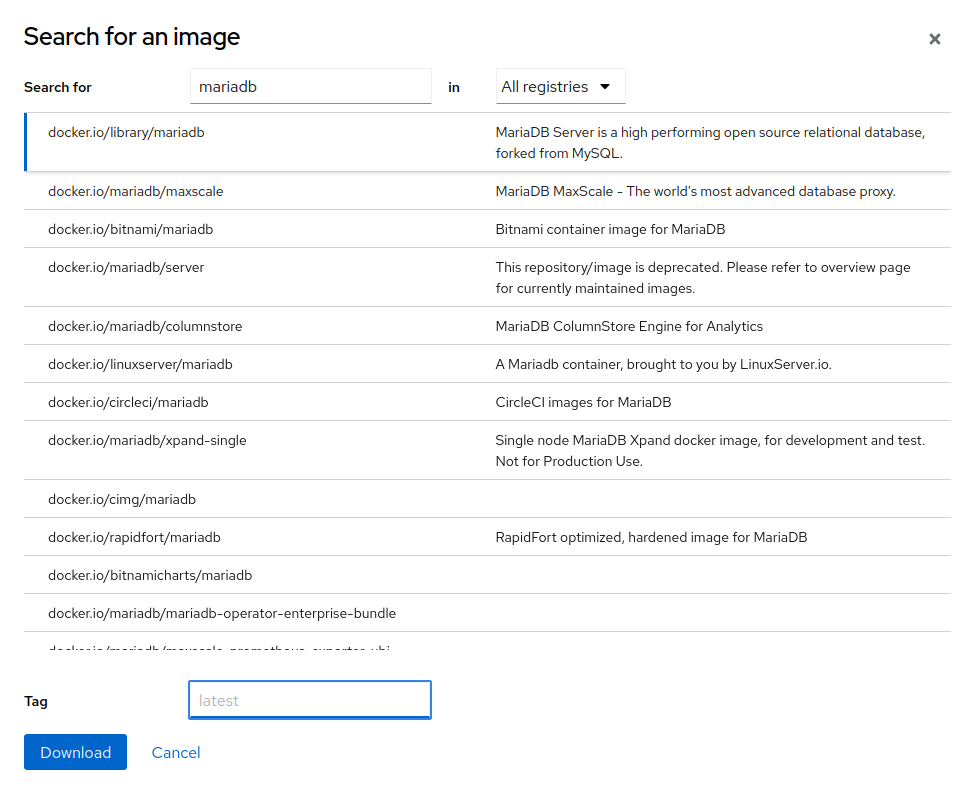Click the RapidFort optimized image description

tap(651, 537)
